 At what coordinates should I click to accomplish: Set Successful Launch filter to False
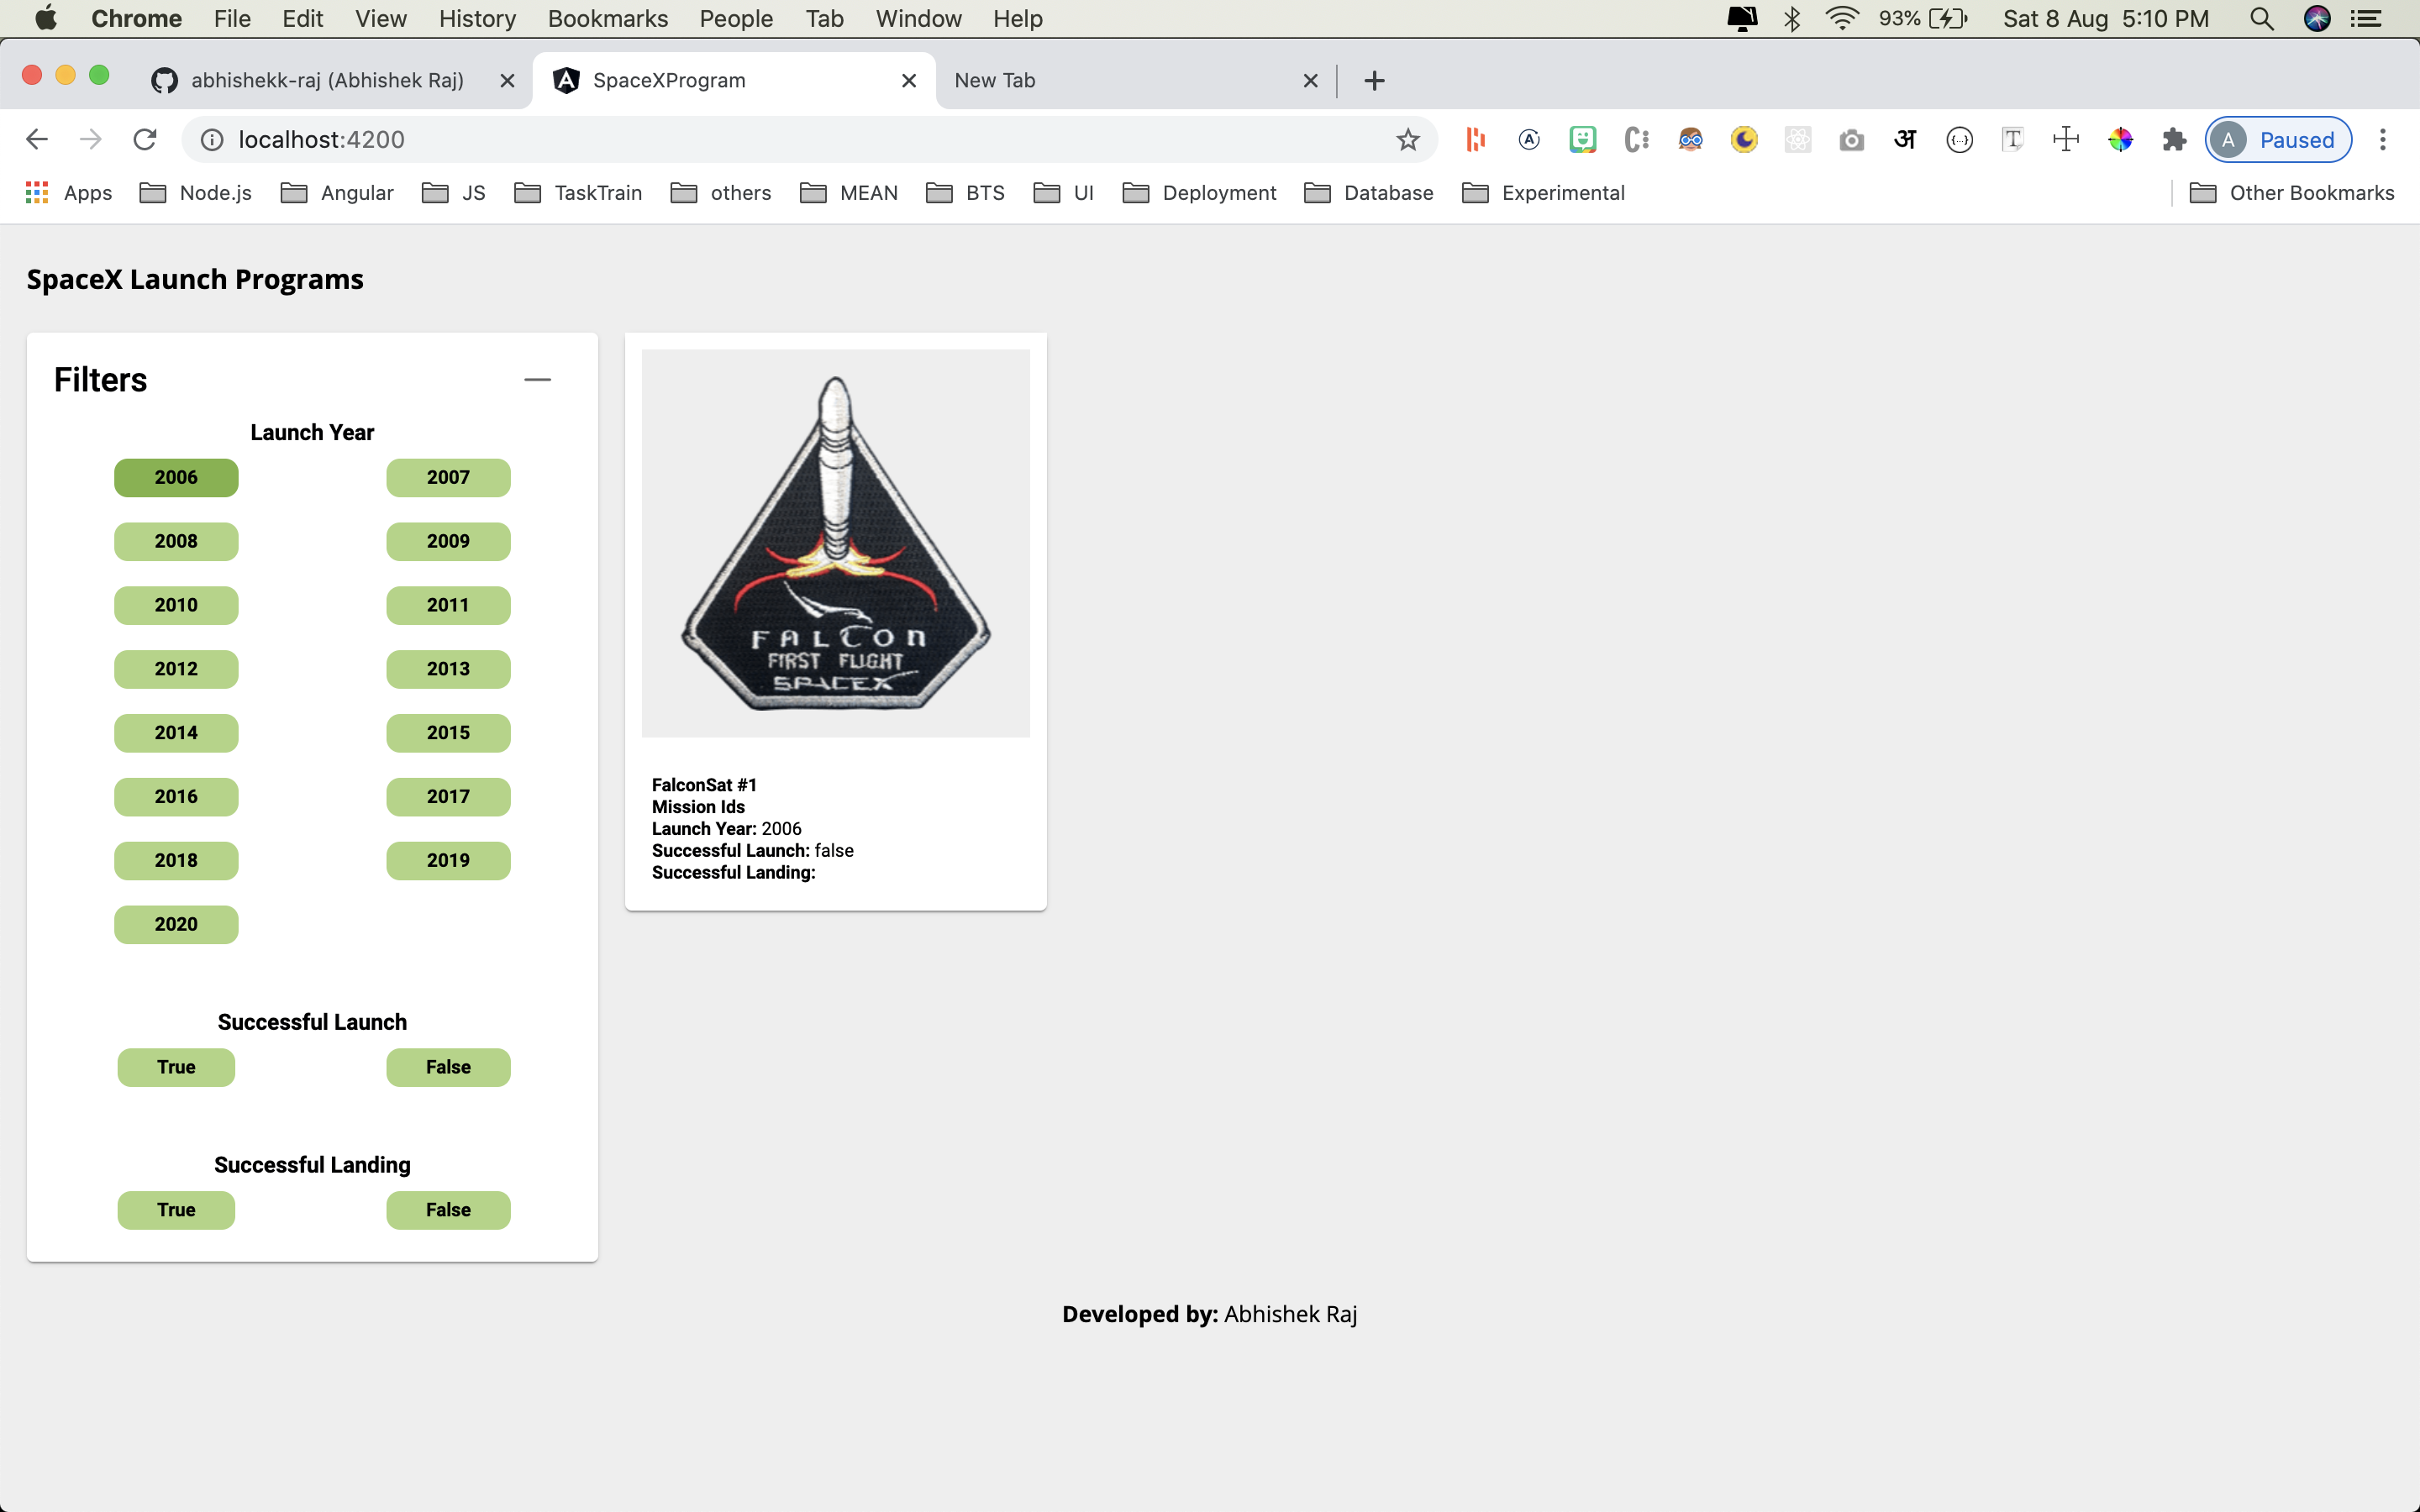coord(448,1067)
